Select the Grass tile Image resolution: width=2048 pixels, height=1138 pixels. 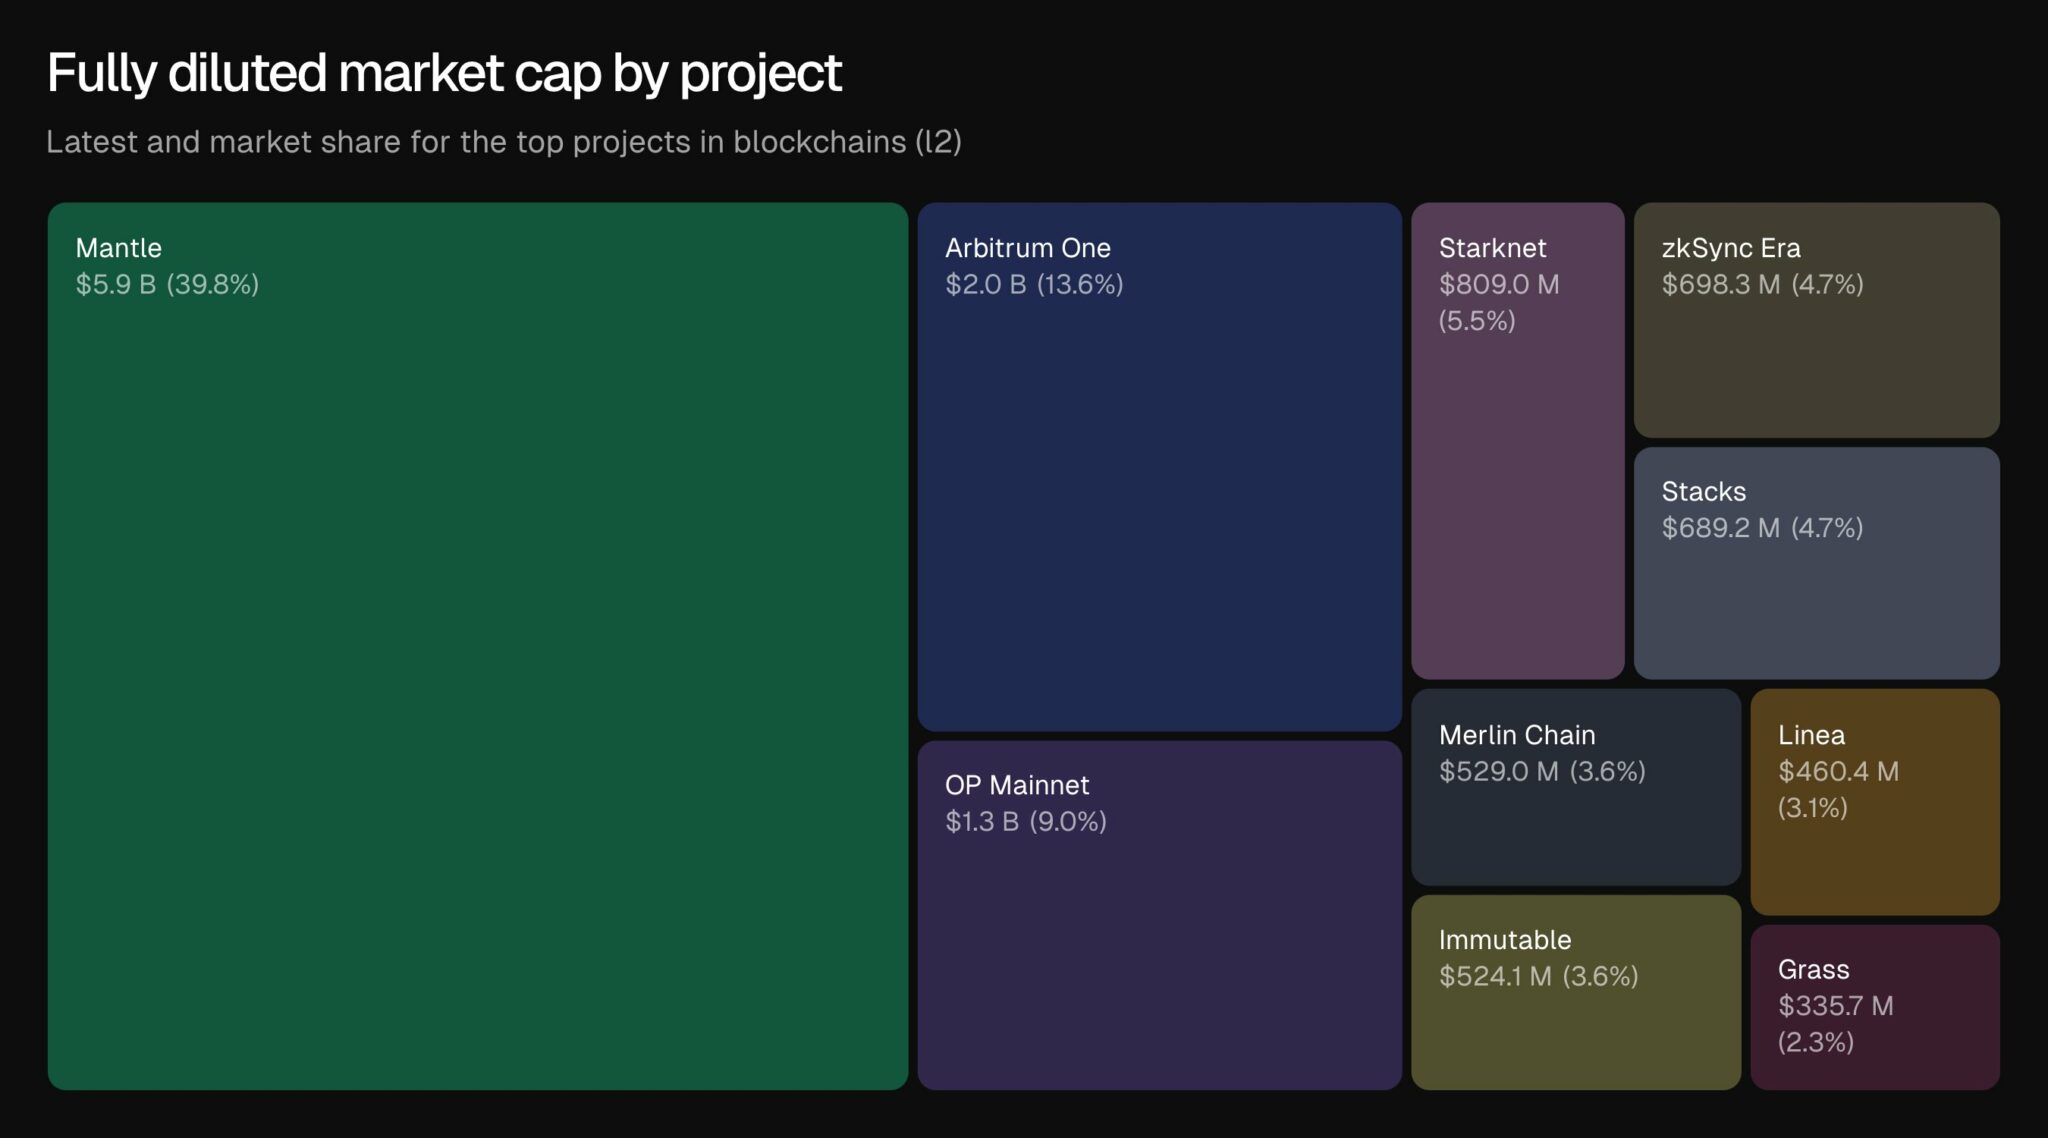(x=1874, y=1007)
